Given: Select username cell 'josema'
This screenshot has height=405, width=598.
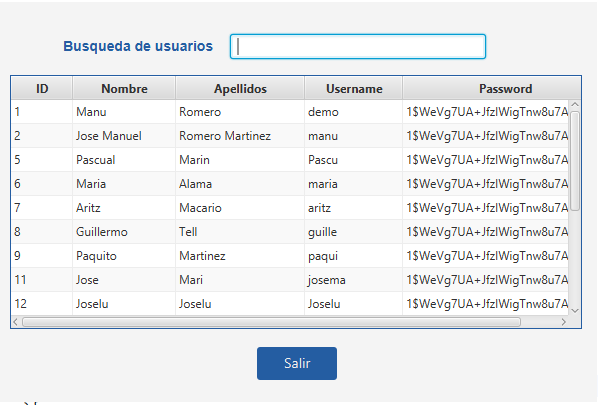Looking at the screenshot, I should click(354, 280).
